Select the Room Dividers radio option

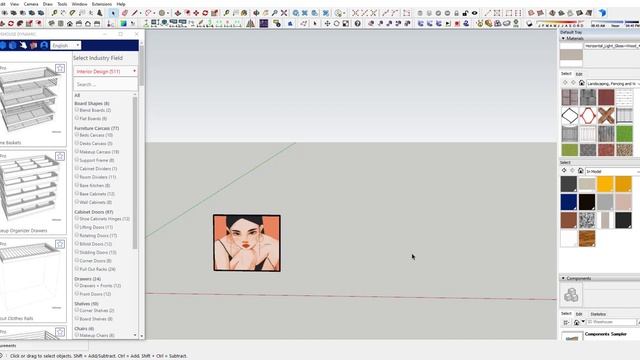click(x=77, y=177)
